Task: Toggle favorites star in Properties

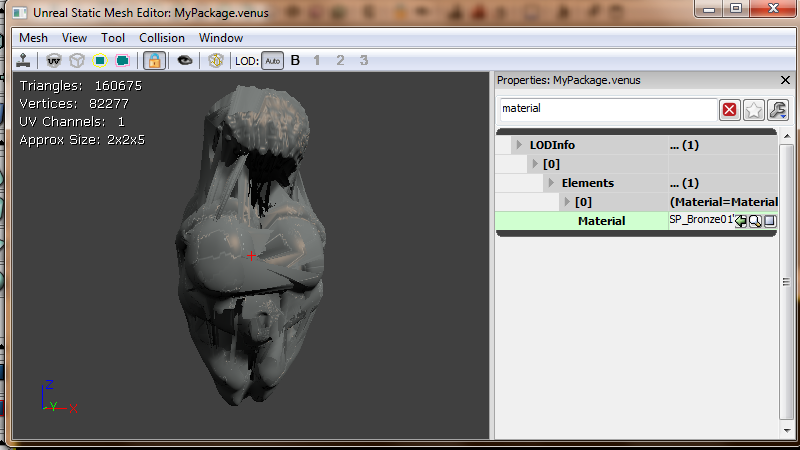Action: (x=754, y=110)
